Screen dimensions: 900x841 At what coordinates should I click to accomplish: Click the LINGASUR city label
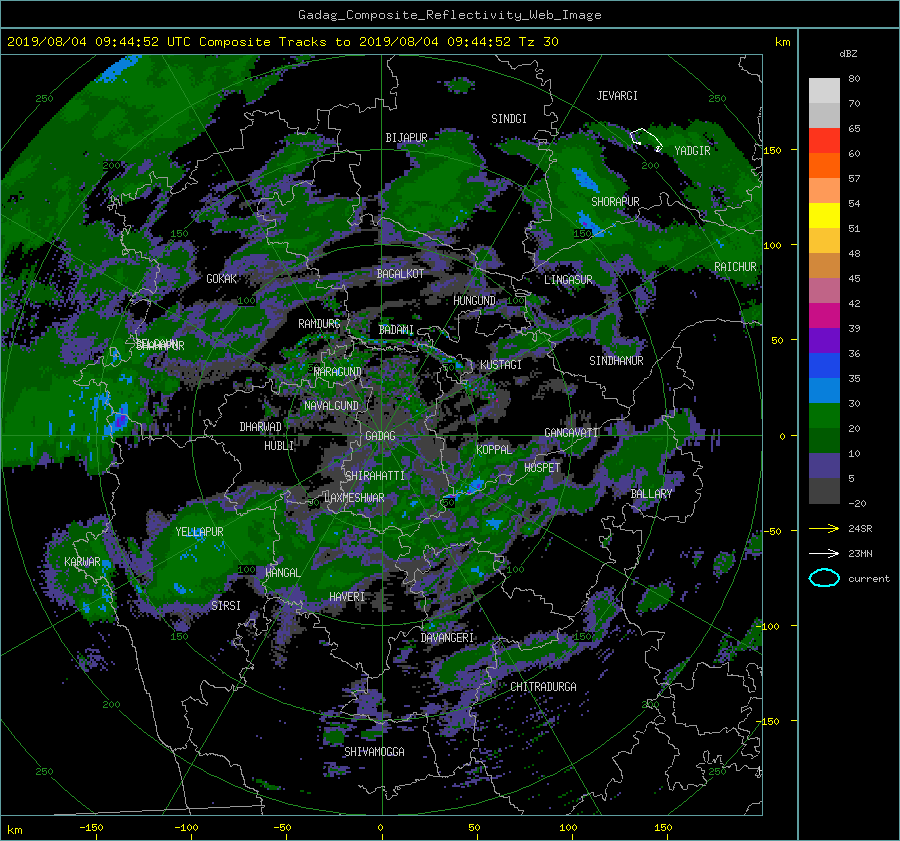tap(568, 280)
